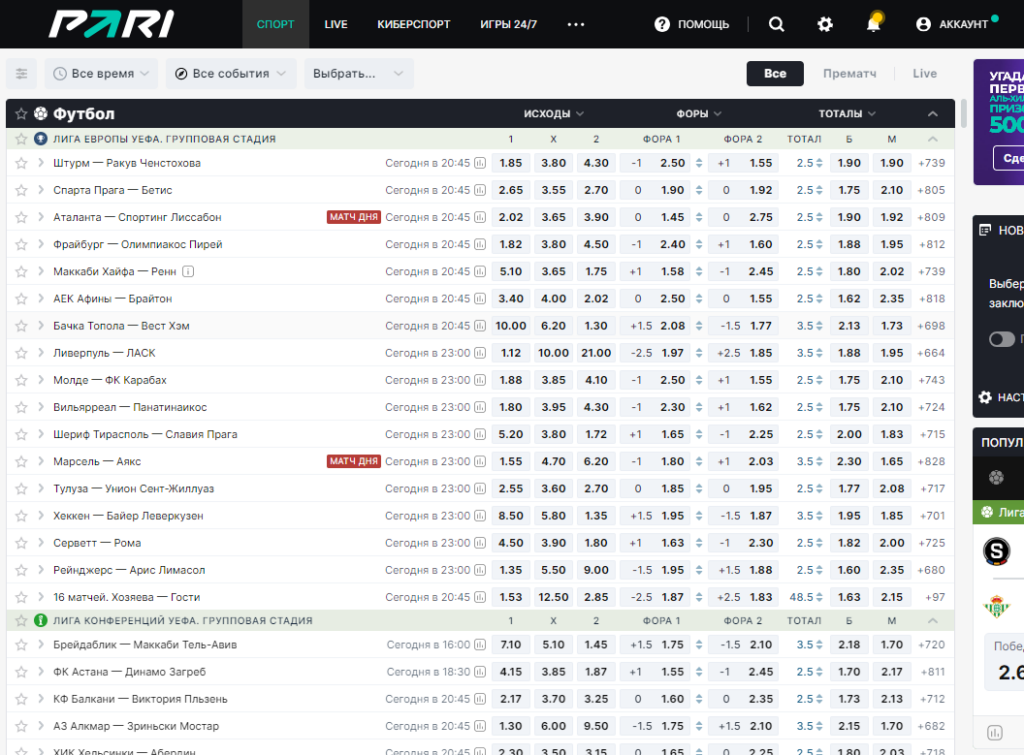
Task: Open statistics icon for Штурм — Ракув Ченстохова
Action: 480,163
